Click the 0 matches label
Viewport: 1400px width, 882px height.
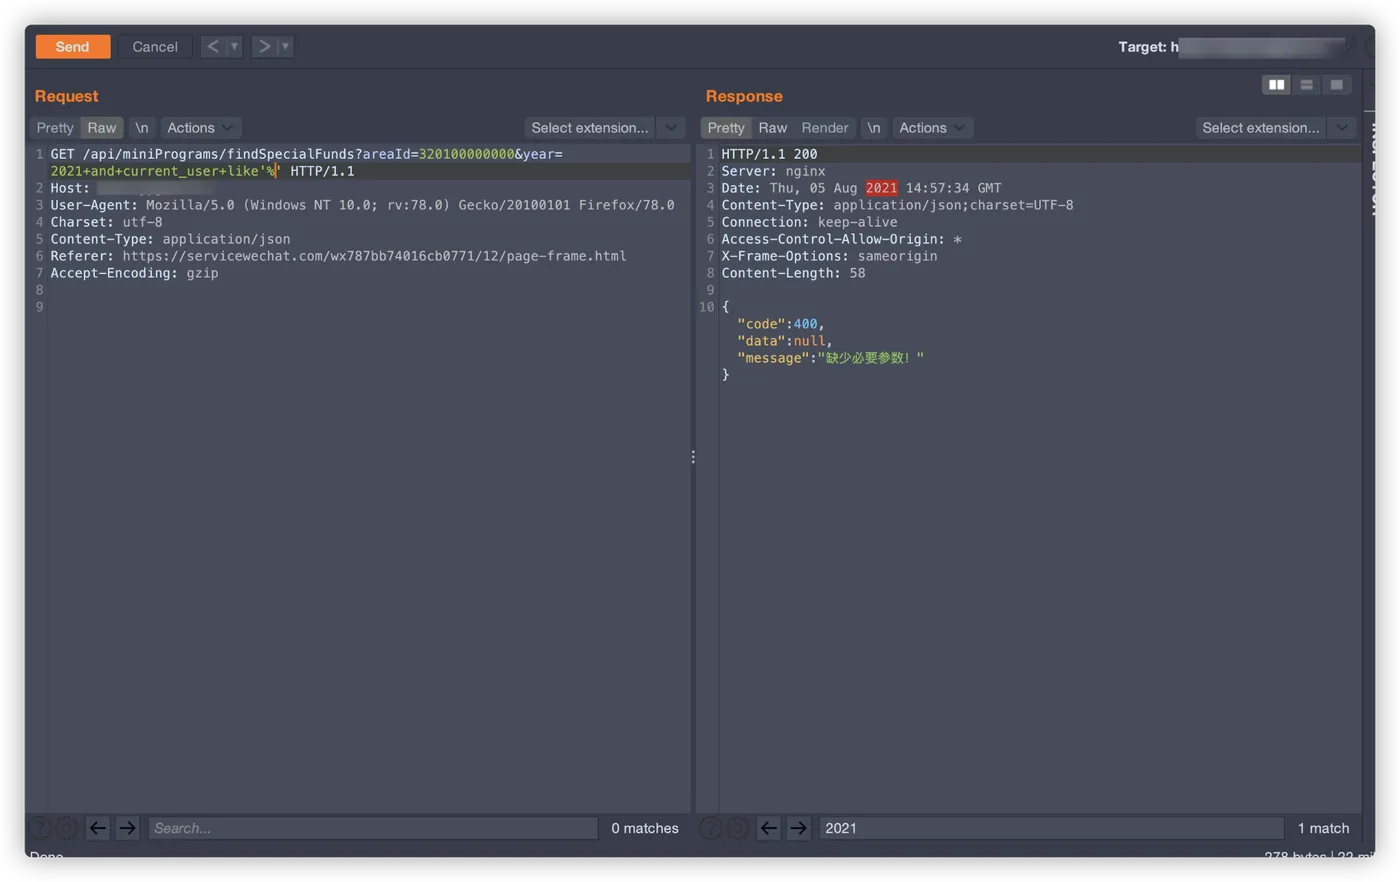tap(645, 828)
